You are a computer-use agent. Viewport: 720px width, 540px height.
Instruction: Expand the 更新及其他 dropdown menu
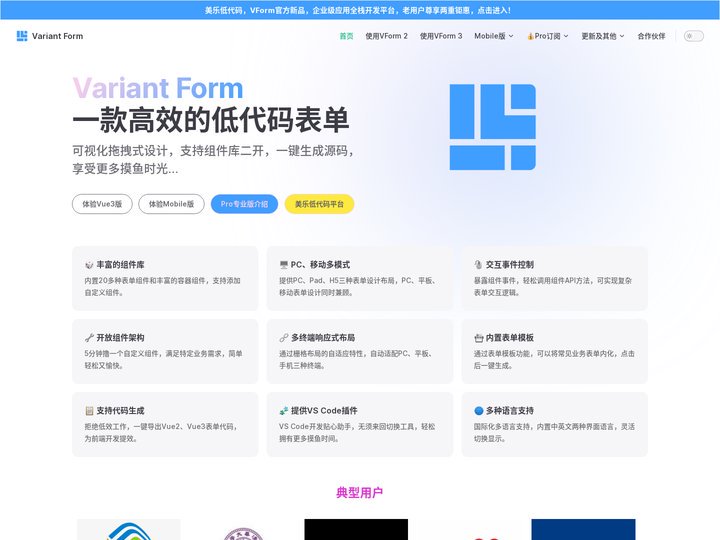click(602, 36)
